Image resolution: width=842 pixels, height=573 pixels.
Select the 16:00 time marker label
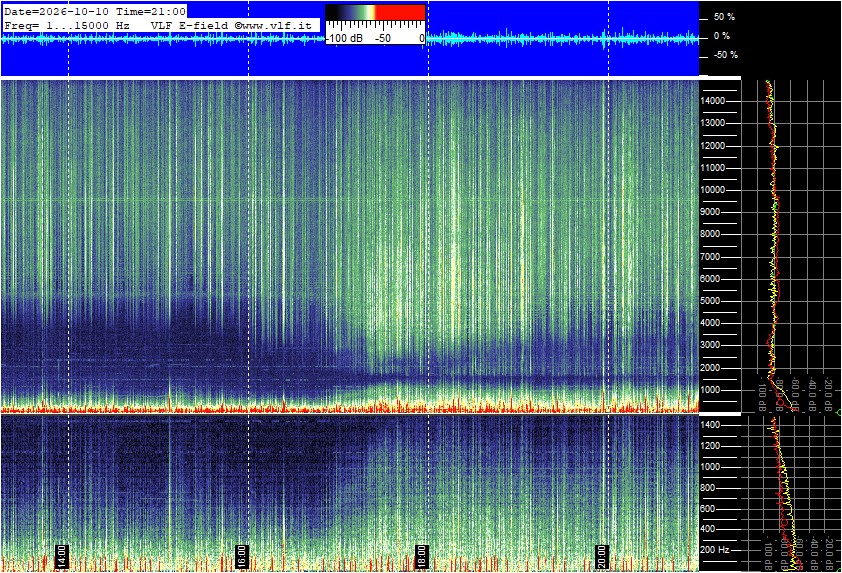coord(242,557)
